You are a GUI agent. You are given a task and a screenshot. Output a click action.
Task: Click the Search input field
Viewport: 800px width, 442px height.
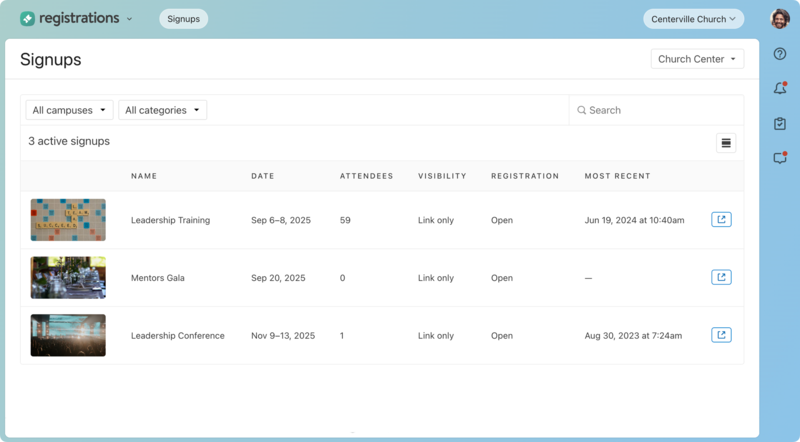click(656, 110)
